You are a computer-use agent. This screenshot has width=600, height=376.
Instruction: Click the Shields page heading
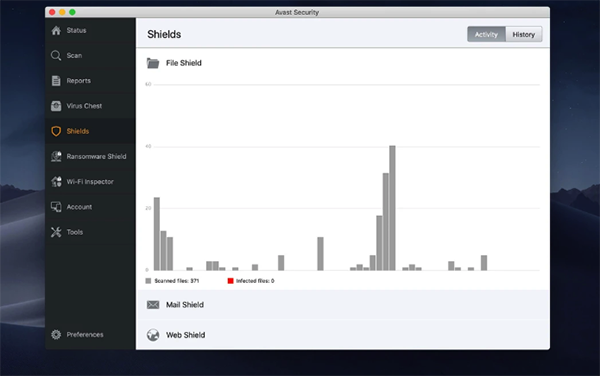[164, 34]
